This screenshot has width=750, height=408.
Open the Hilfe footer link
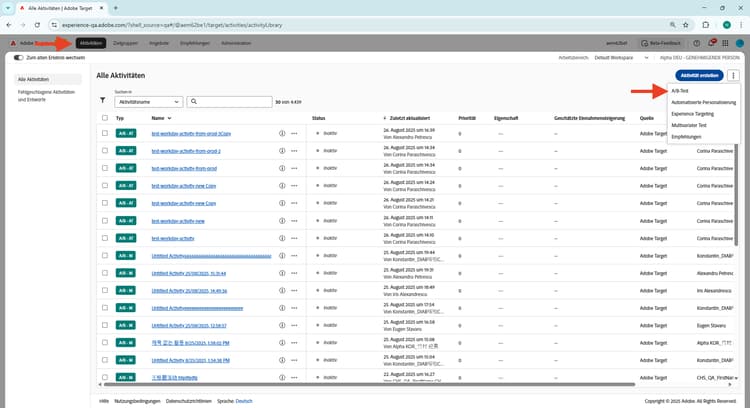[104, 401]
